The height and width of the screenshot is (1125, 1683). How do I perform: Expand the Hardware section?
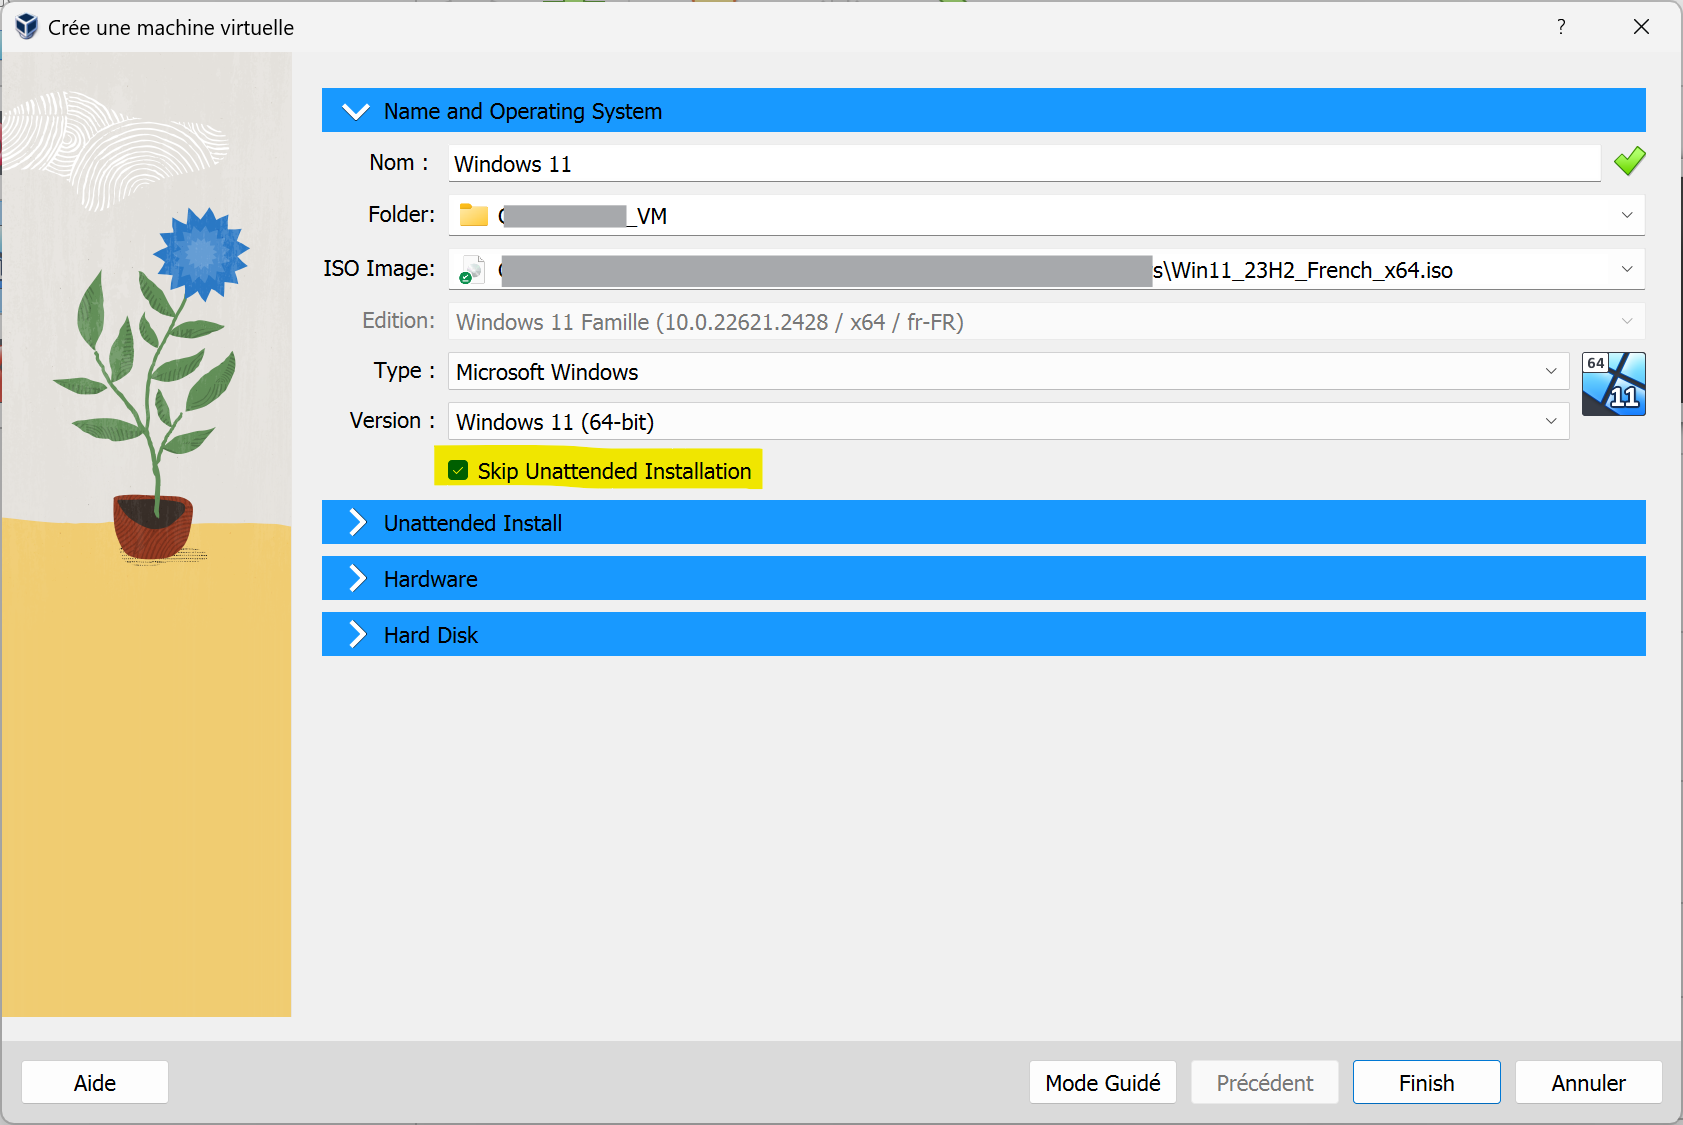coord(356,579)
